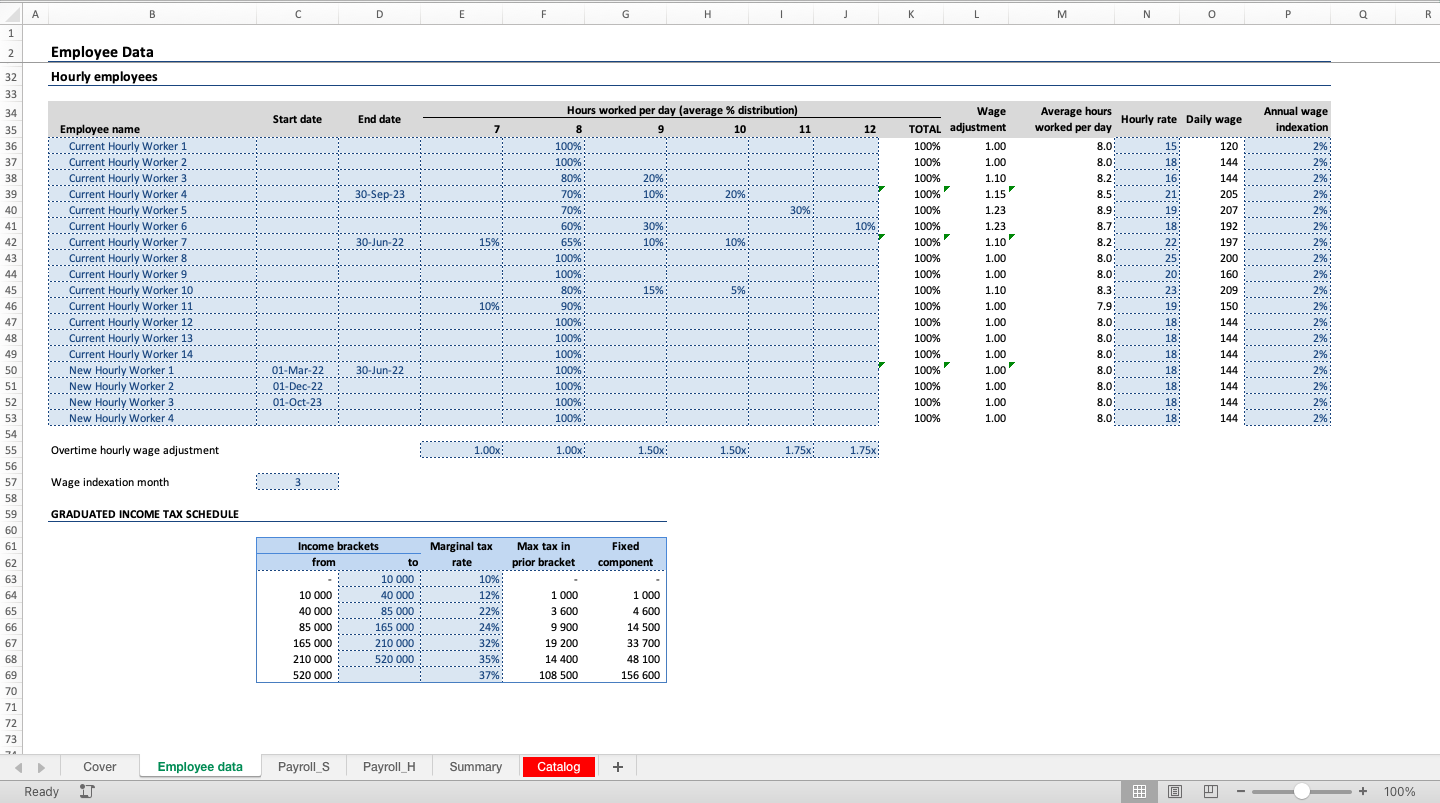Select row header 55
The height and width of the screenshot is (803, 1440).
12,450
